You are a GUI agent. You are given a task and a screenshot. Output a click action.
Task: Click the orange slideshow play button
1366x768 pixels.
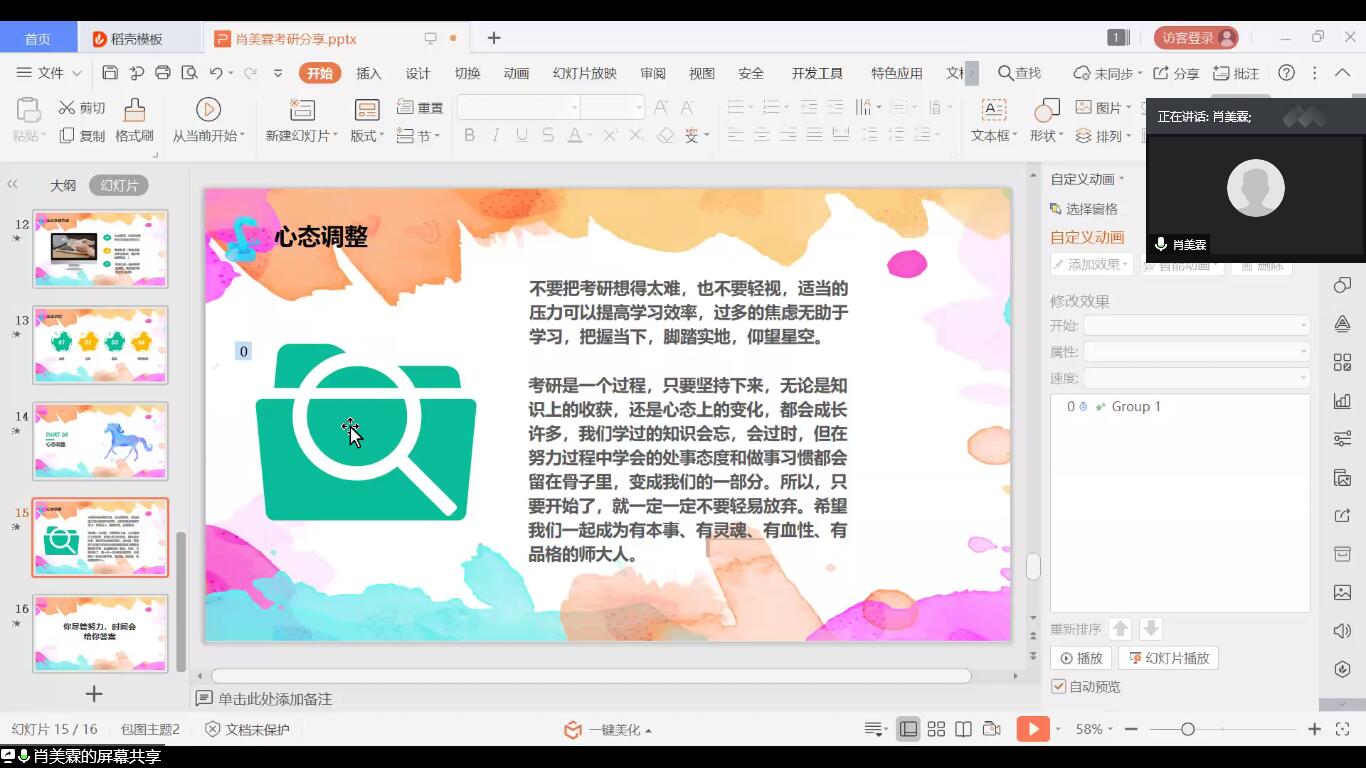[x=1032, y=729]
